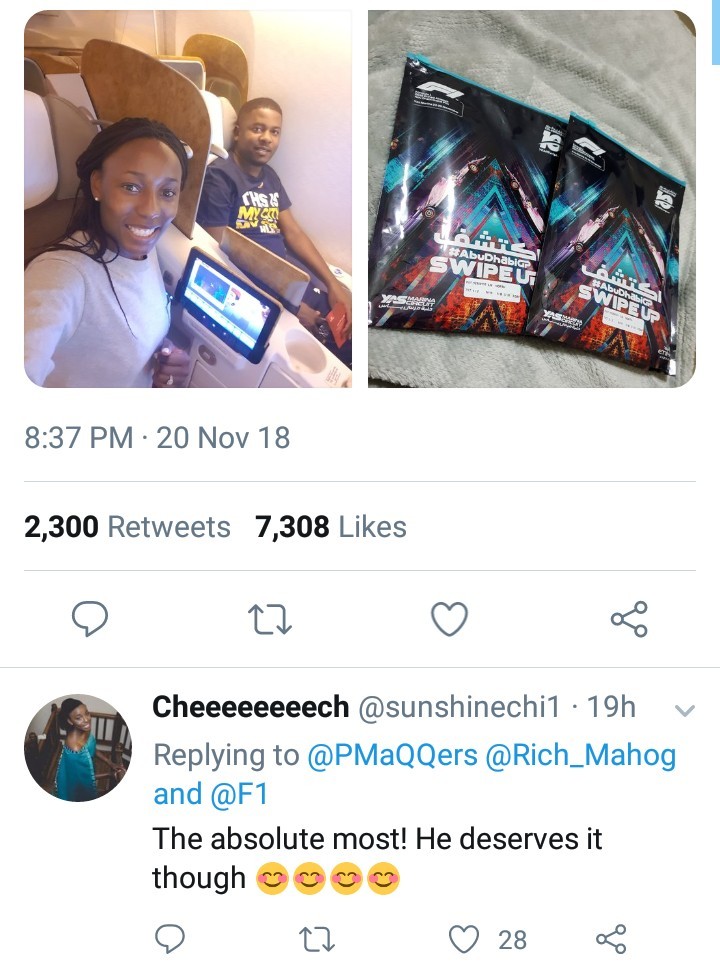This screenshot has width=720, height=978.
Task: View the 7,308 Likes list
Action: (331, 526)
